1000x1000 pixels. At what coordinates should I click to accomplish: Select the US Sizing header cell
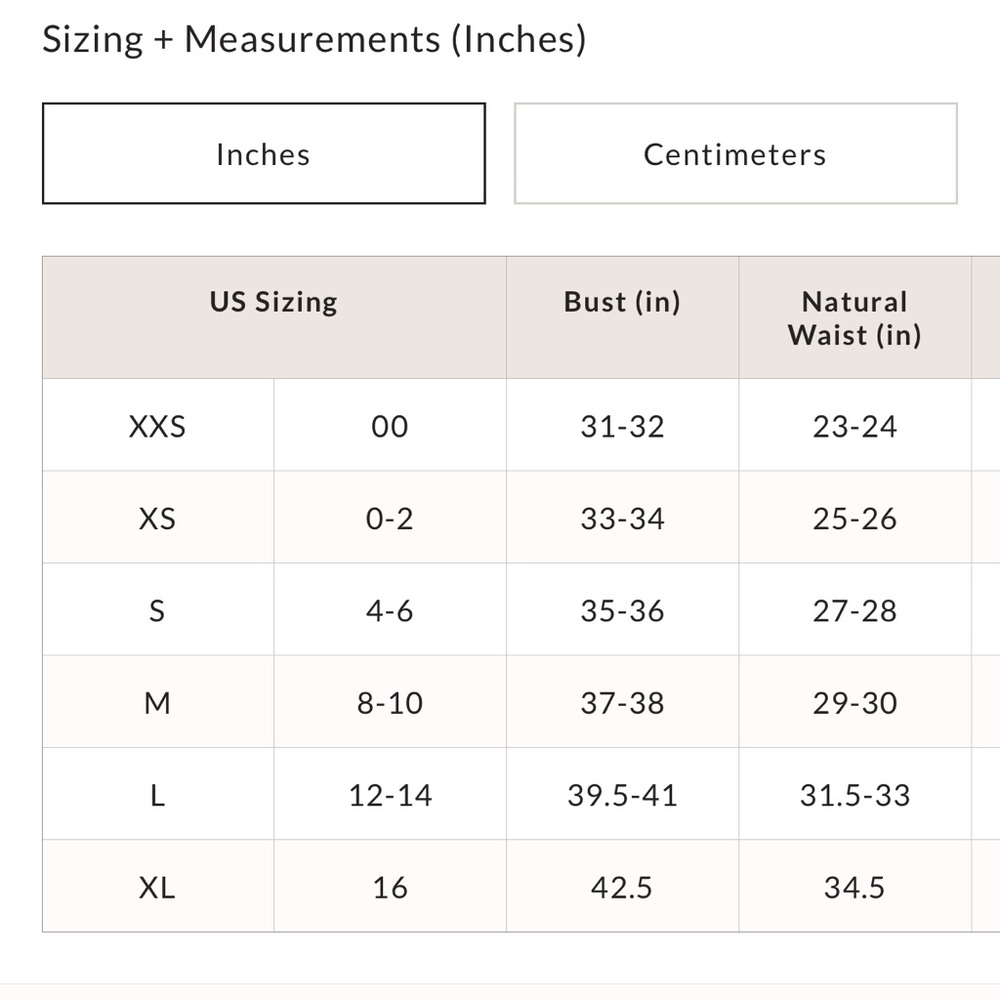tap(274, 318)
